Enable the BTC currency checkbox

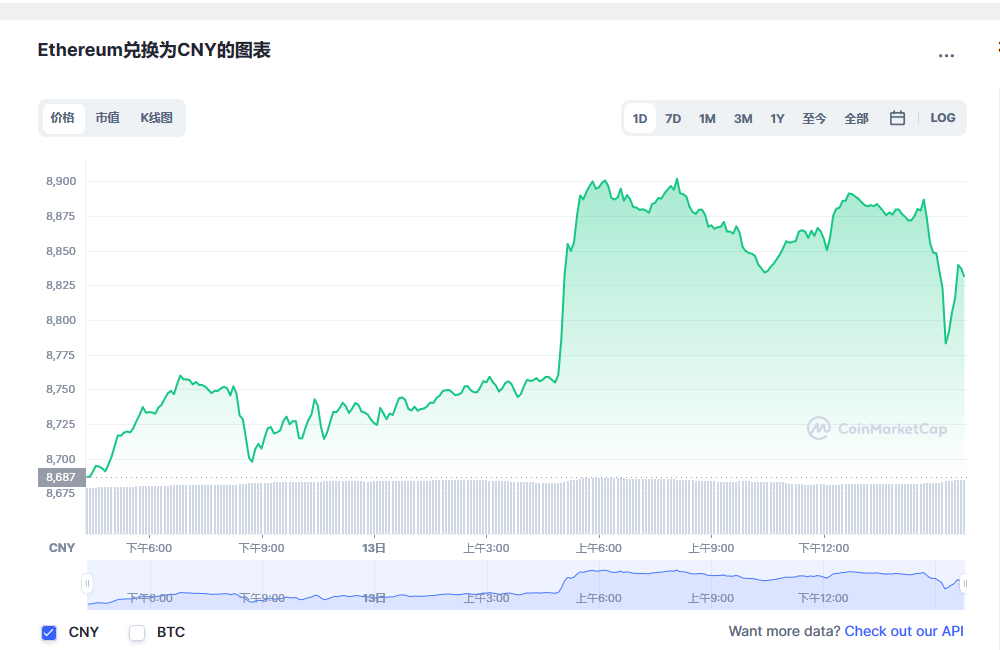137,632
